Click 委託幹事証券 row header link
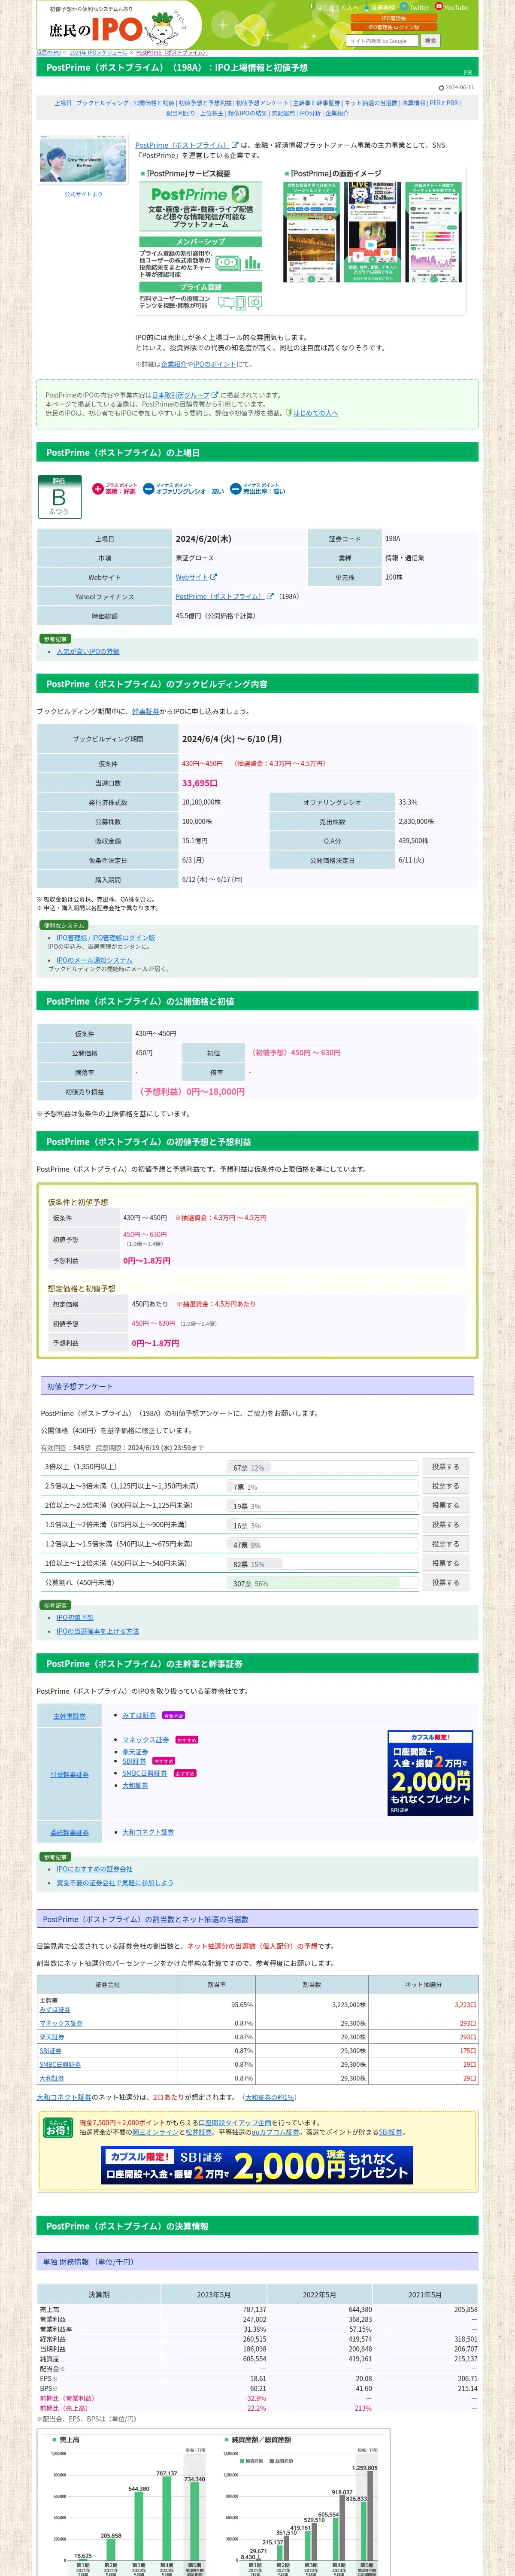 coord(69,1832)
